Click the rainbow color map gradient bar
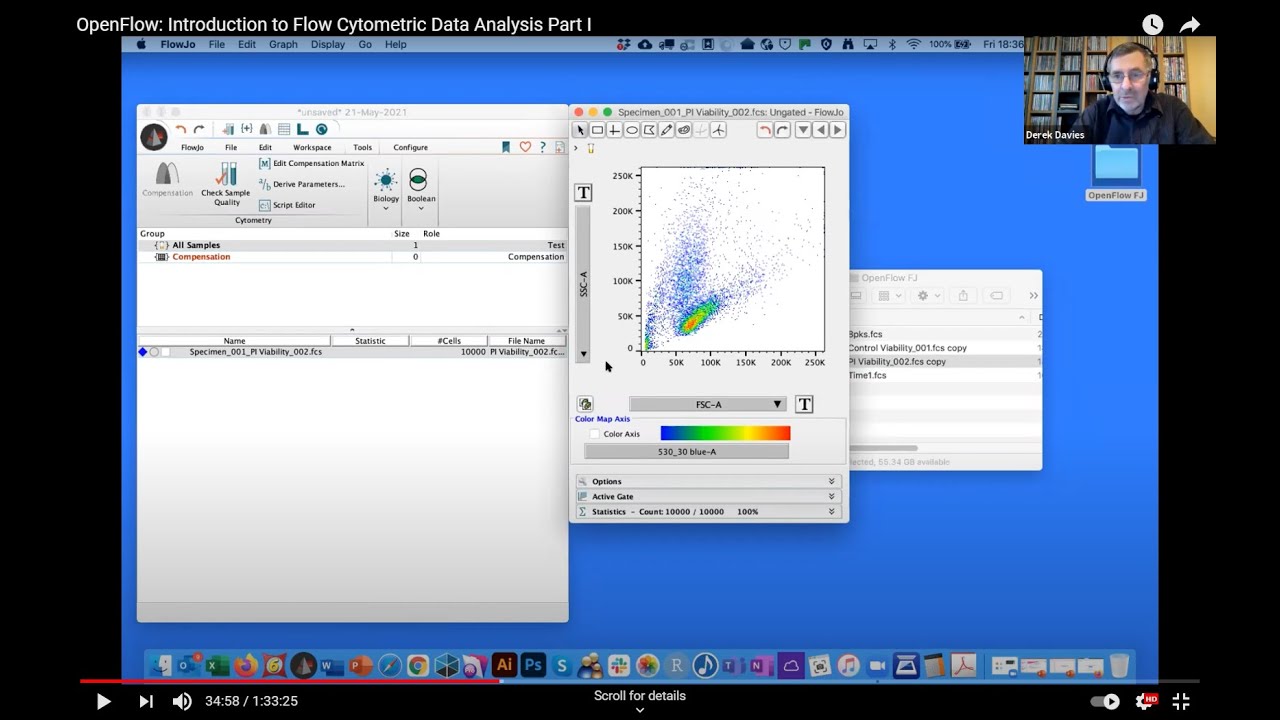 pos(725,433)
